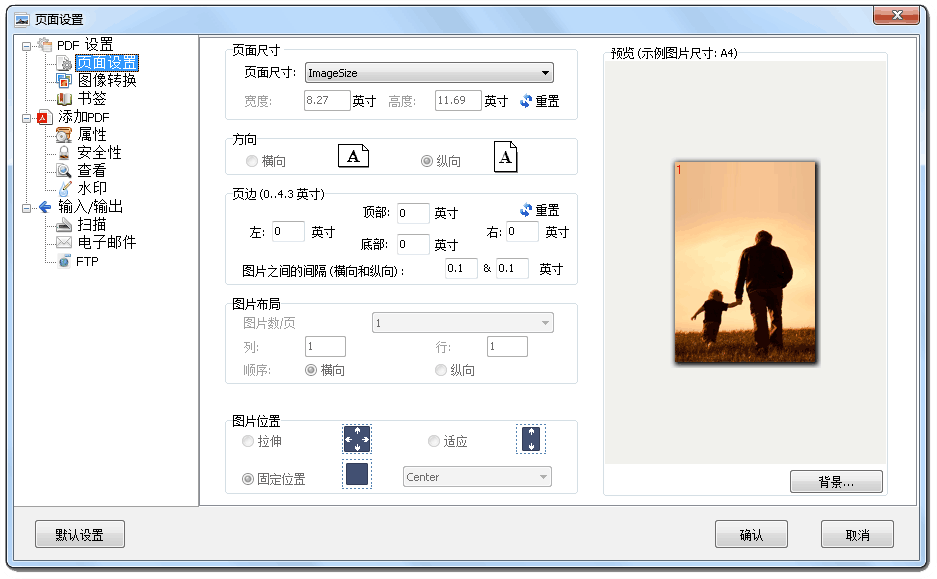Select the 适应 image position radio
This screenshot has height=579, width=937.
tap(434, 441)
